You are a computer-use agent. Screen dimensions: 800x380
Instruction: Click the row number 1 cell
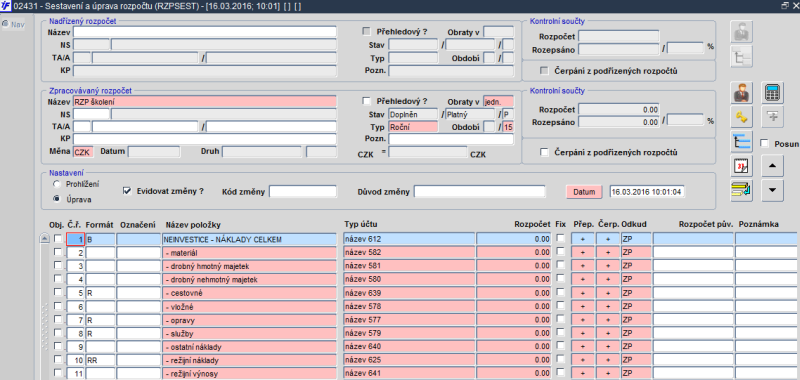tap(76, 239)
